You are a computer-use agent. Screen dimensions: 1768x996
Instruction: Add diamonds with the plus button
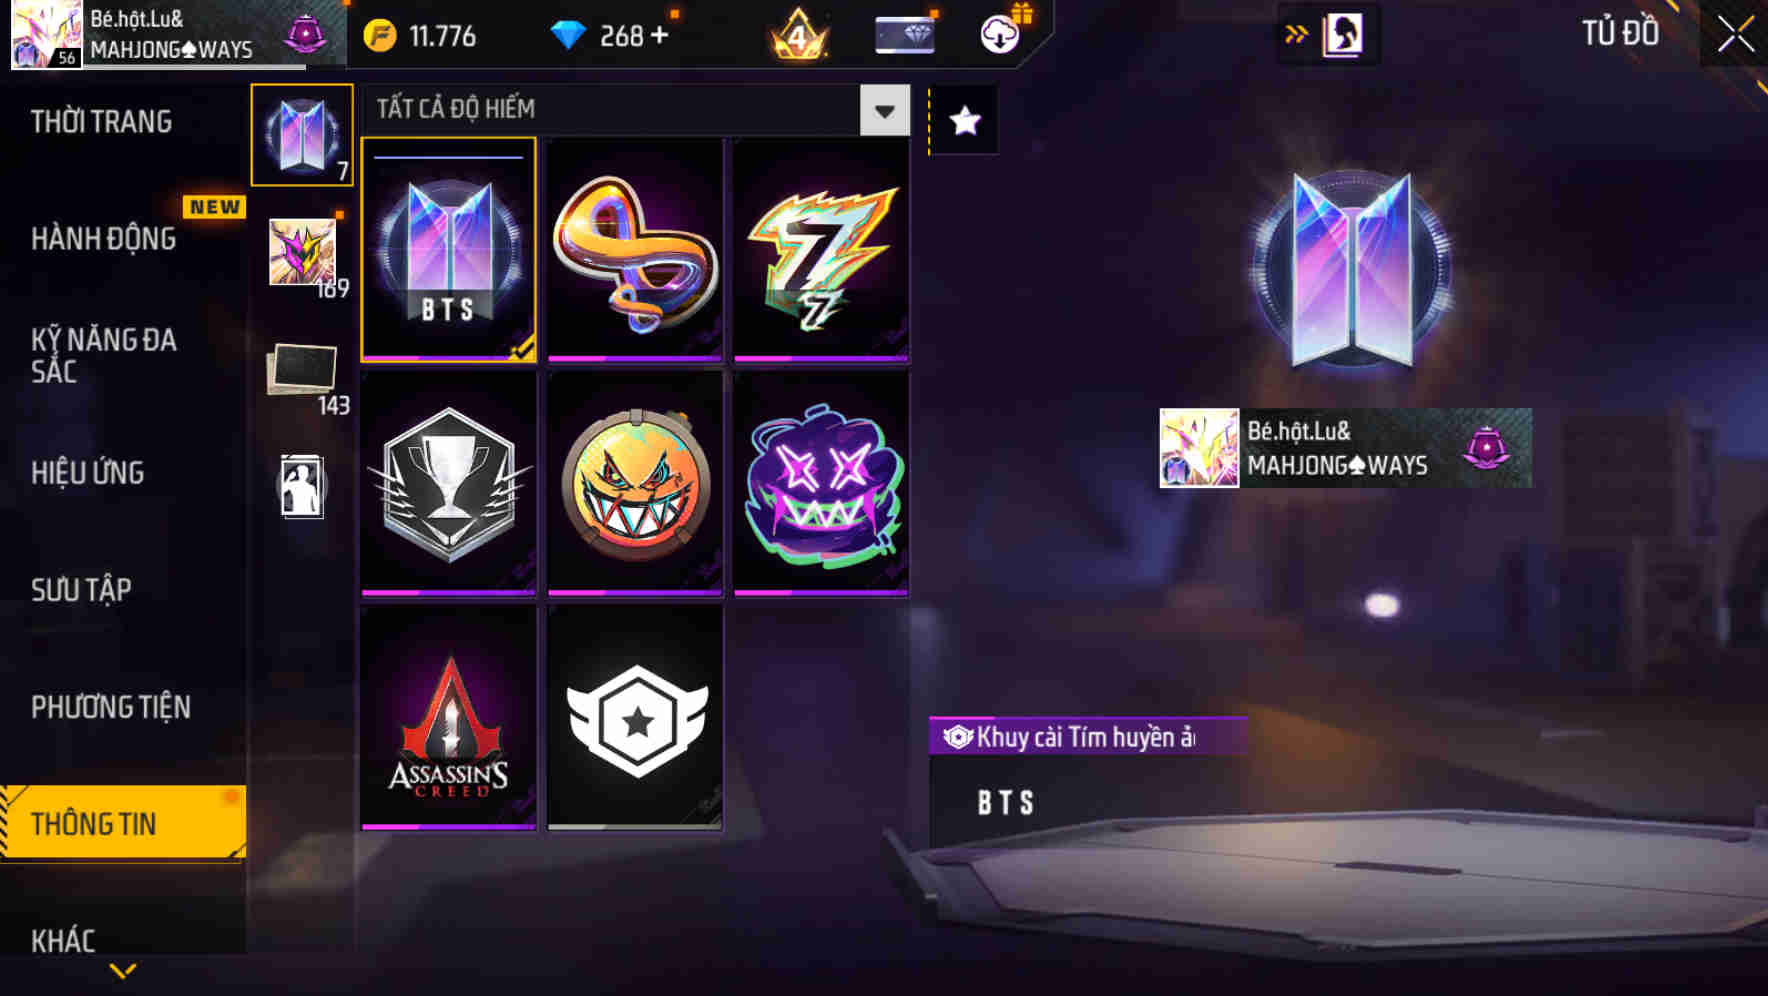(659, 35)
